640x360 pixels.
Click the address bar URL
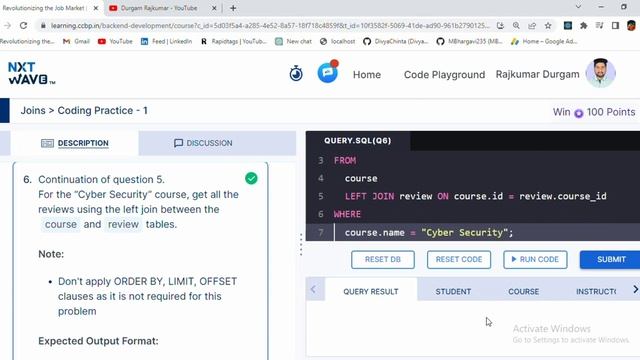269,25
